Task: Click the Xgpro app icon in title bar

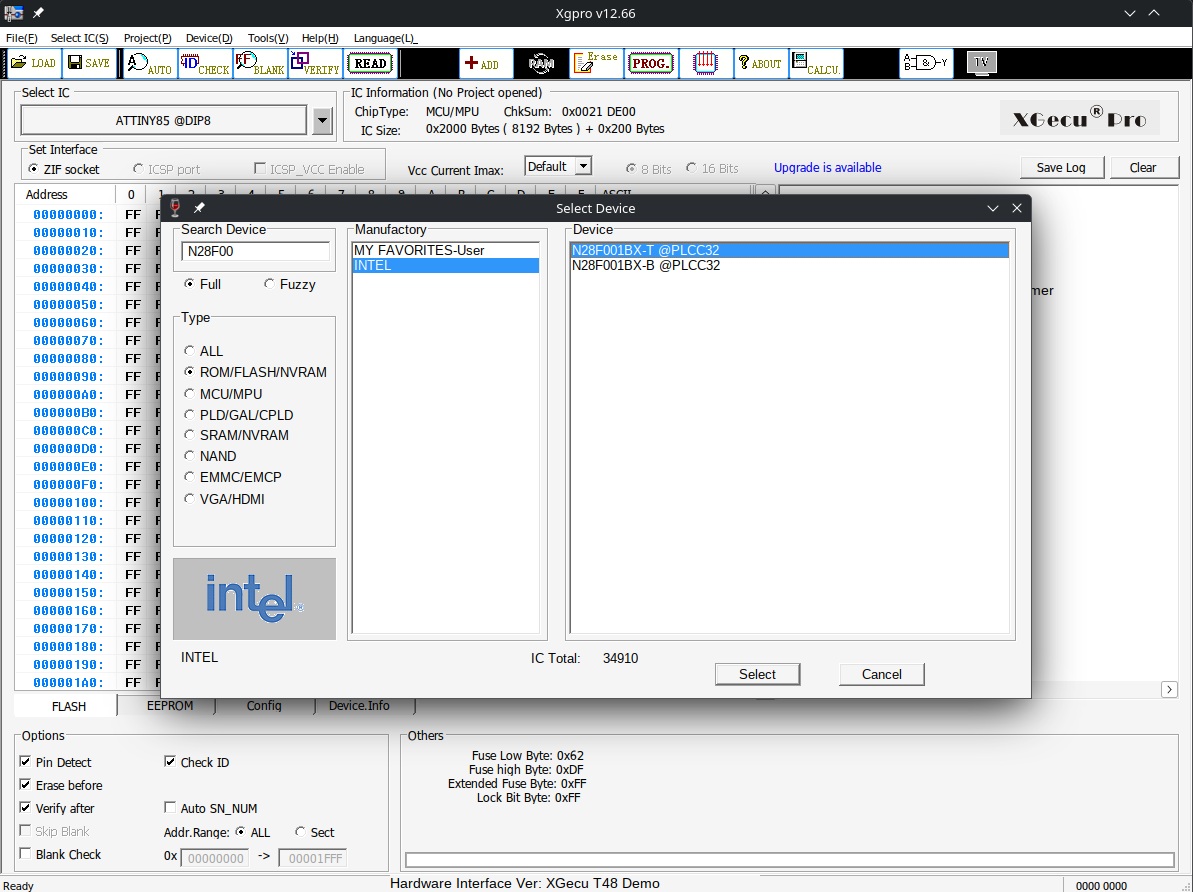Action: [14, 13]
